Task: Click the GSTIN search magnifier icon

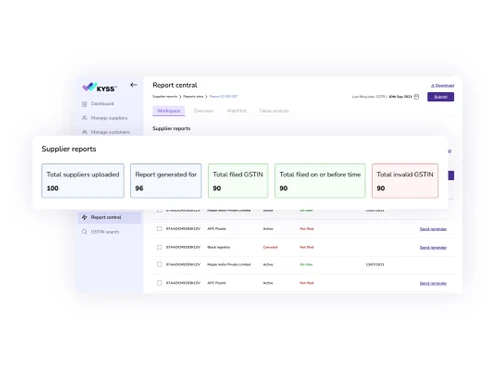Action: point(84,232)
